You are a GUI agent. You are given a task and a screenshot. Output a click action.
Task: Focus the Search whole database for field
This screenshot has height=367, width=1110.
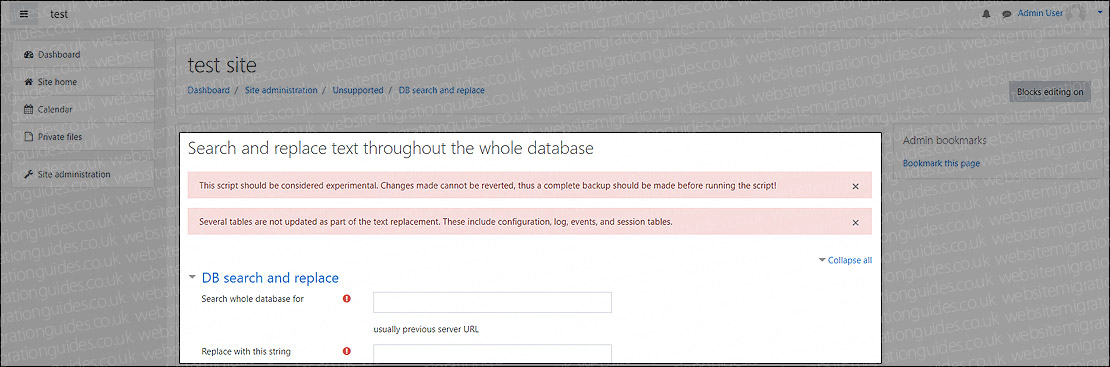(x=492, y=303)
